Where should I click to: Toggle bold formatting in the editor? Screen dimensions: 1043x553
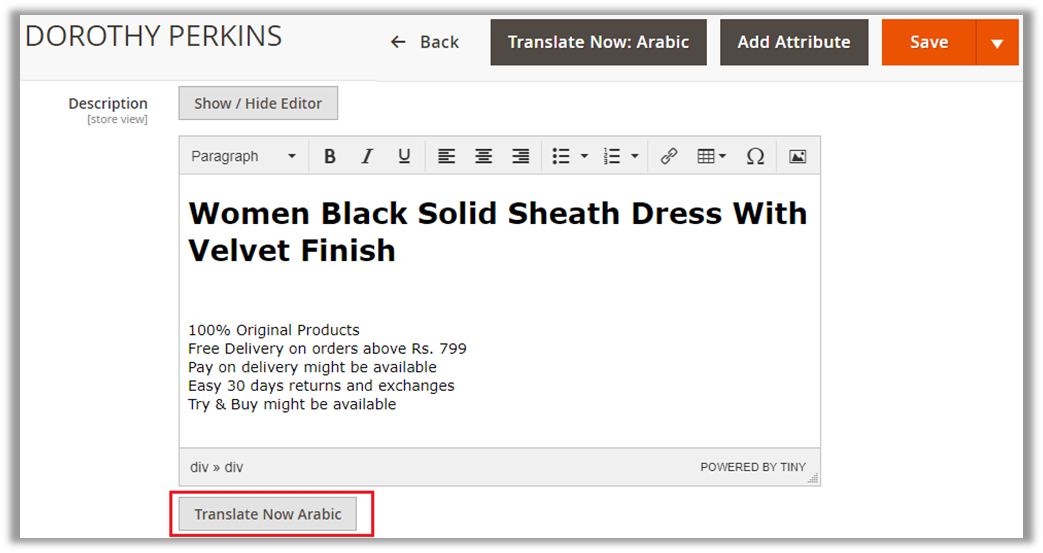click(x=329, y=156)
